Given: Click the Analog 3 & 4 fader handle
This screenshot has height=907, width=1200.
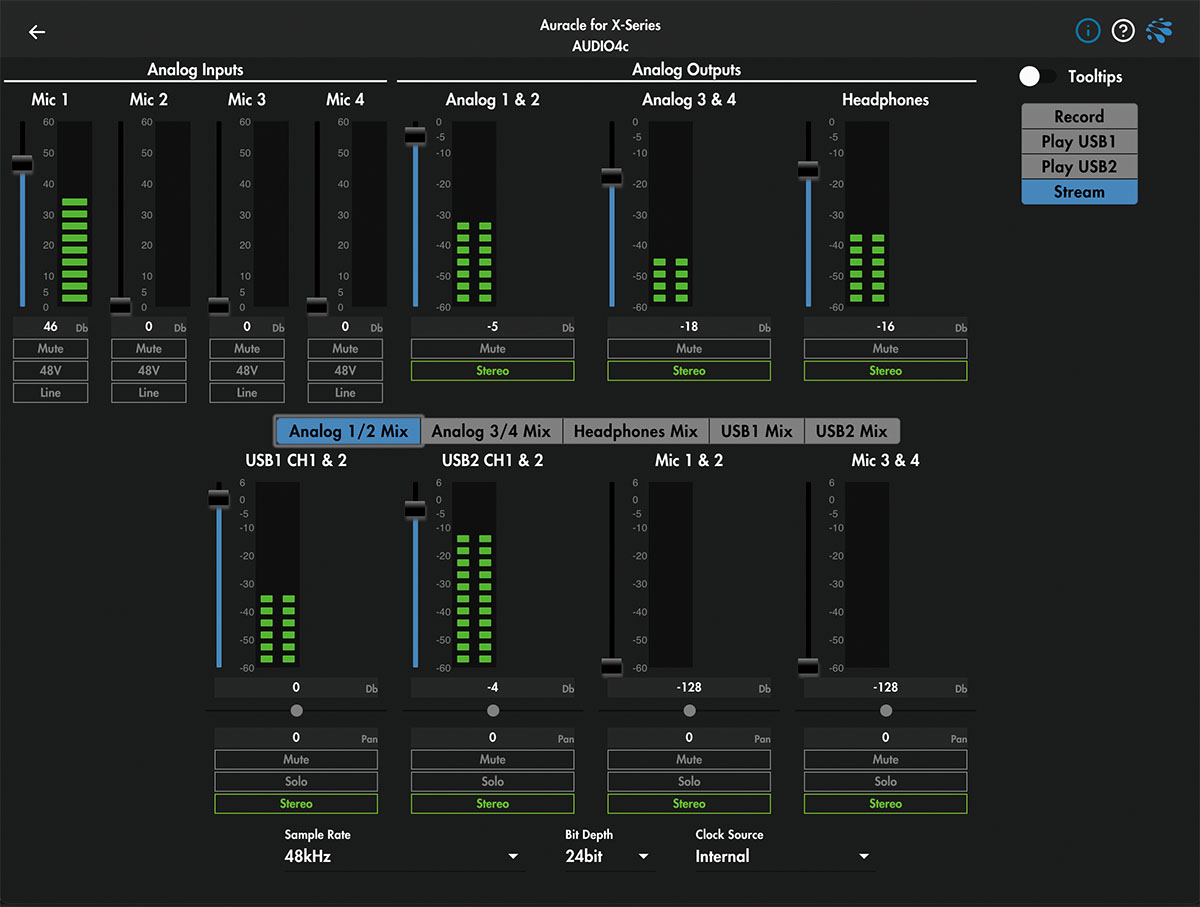Looking at the screenshot, I should [612, 177].
